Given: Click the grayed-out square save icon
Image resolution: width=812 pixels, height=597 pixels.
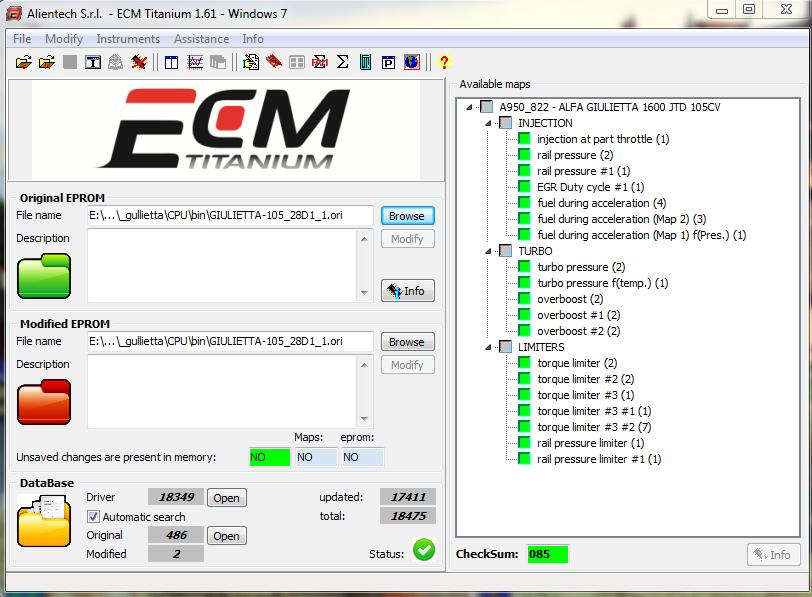Looking at the screenshot, I should click(x=70, y=62).
